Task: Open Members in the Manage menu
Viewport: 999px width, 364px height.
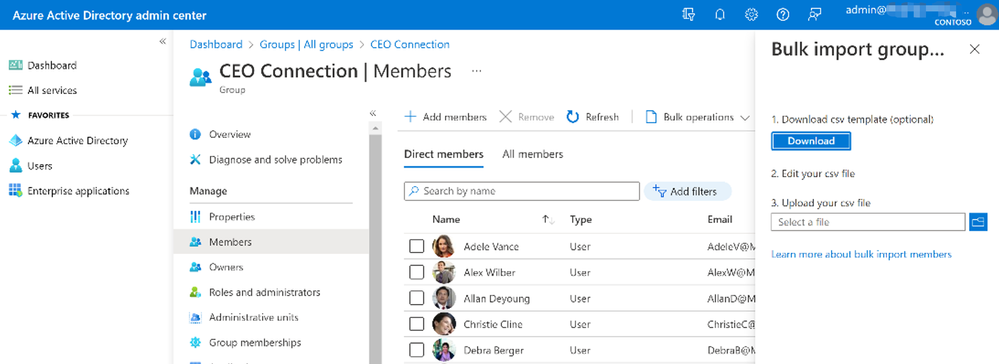Action: (x=271, y=242)
